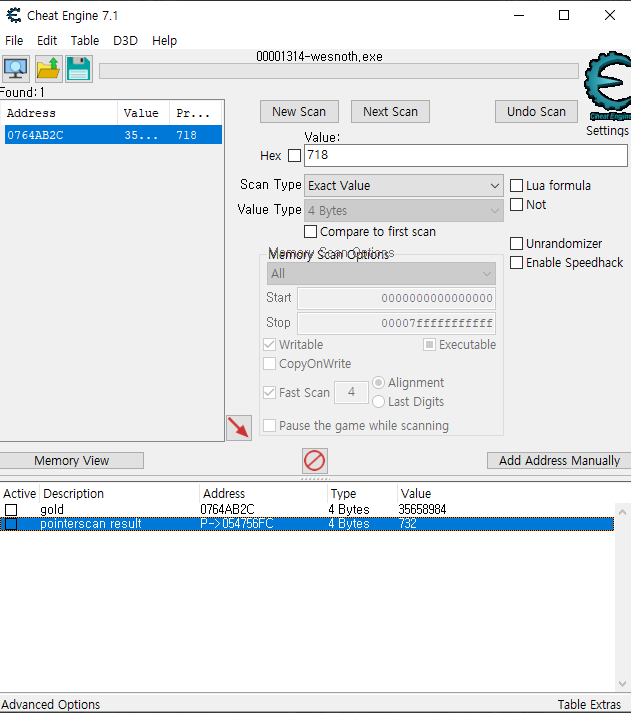
Task: Select the Last Digits radio button
Action: tap(378, 402)
